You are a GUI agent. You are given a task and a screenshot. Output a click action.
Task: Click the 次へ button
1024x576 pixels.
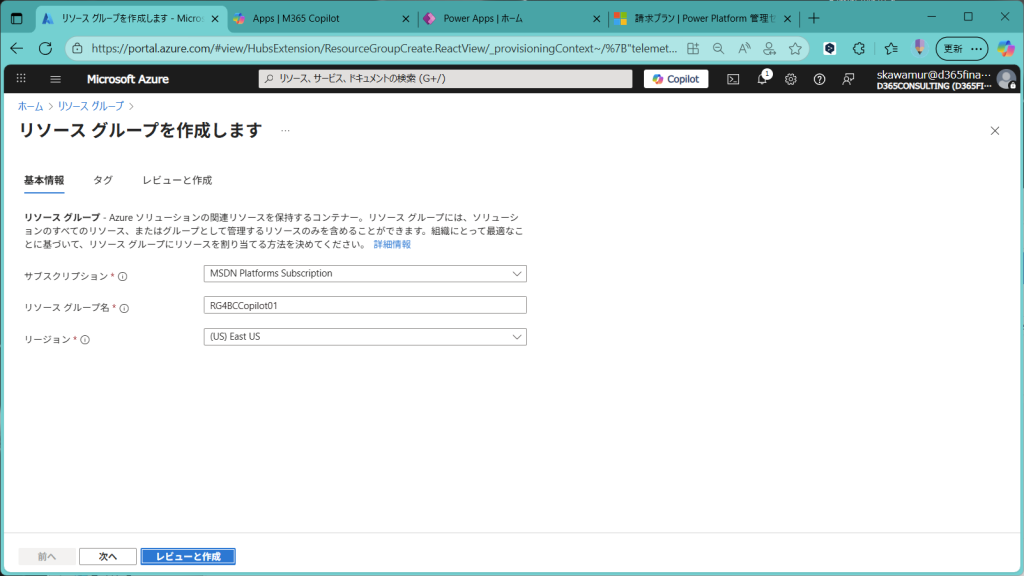pyautogui.click(x=108, y=556)
